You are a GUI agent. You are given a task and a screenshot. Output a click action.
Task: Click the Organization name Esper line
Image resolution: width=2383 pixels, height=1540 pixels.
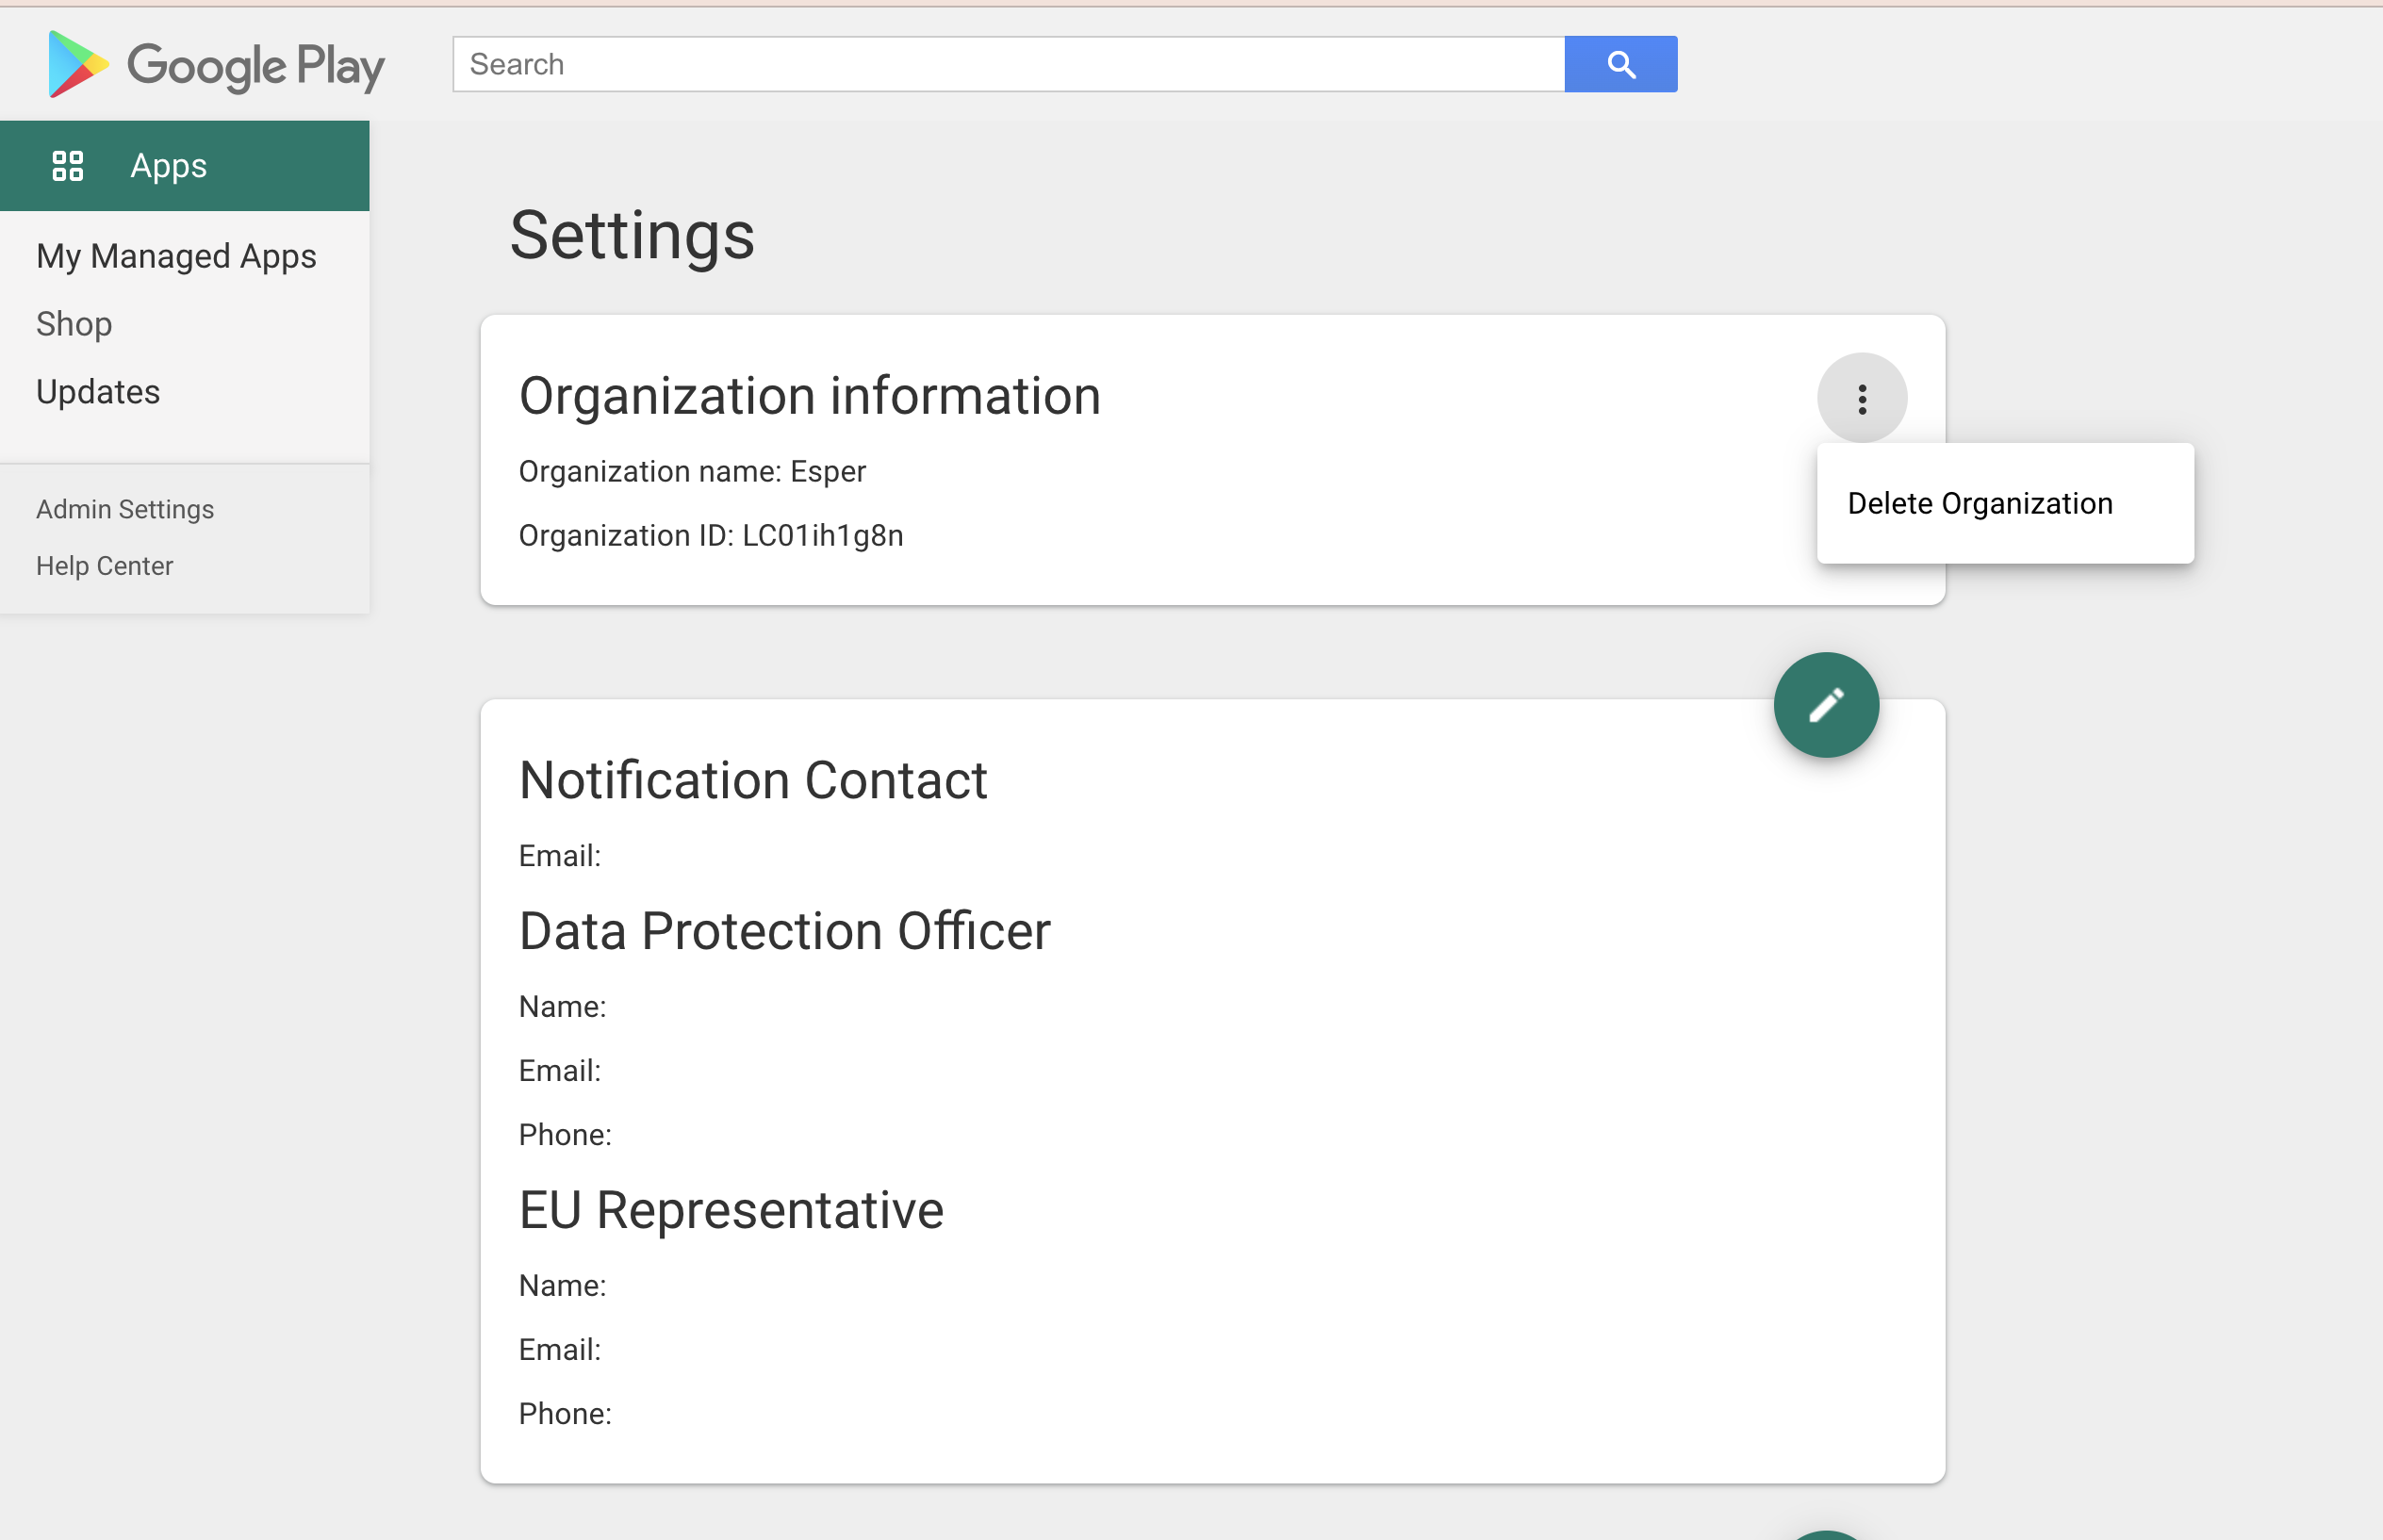tap(692, 472)
